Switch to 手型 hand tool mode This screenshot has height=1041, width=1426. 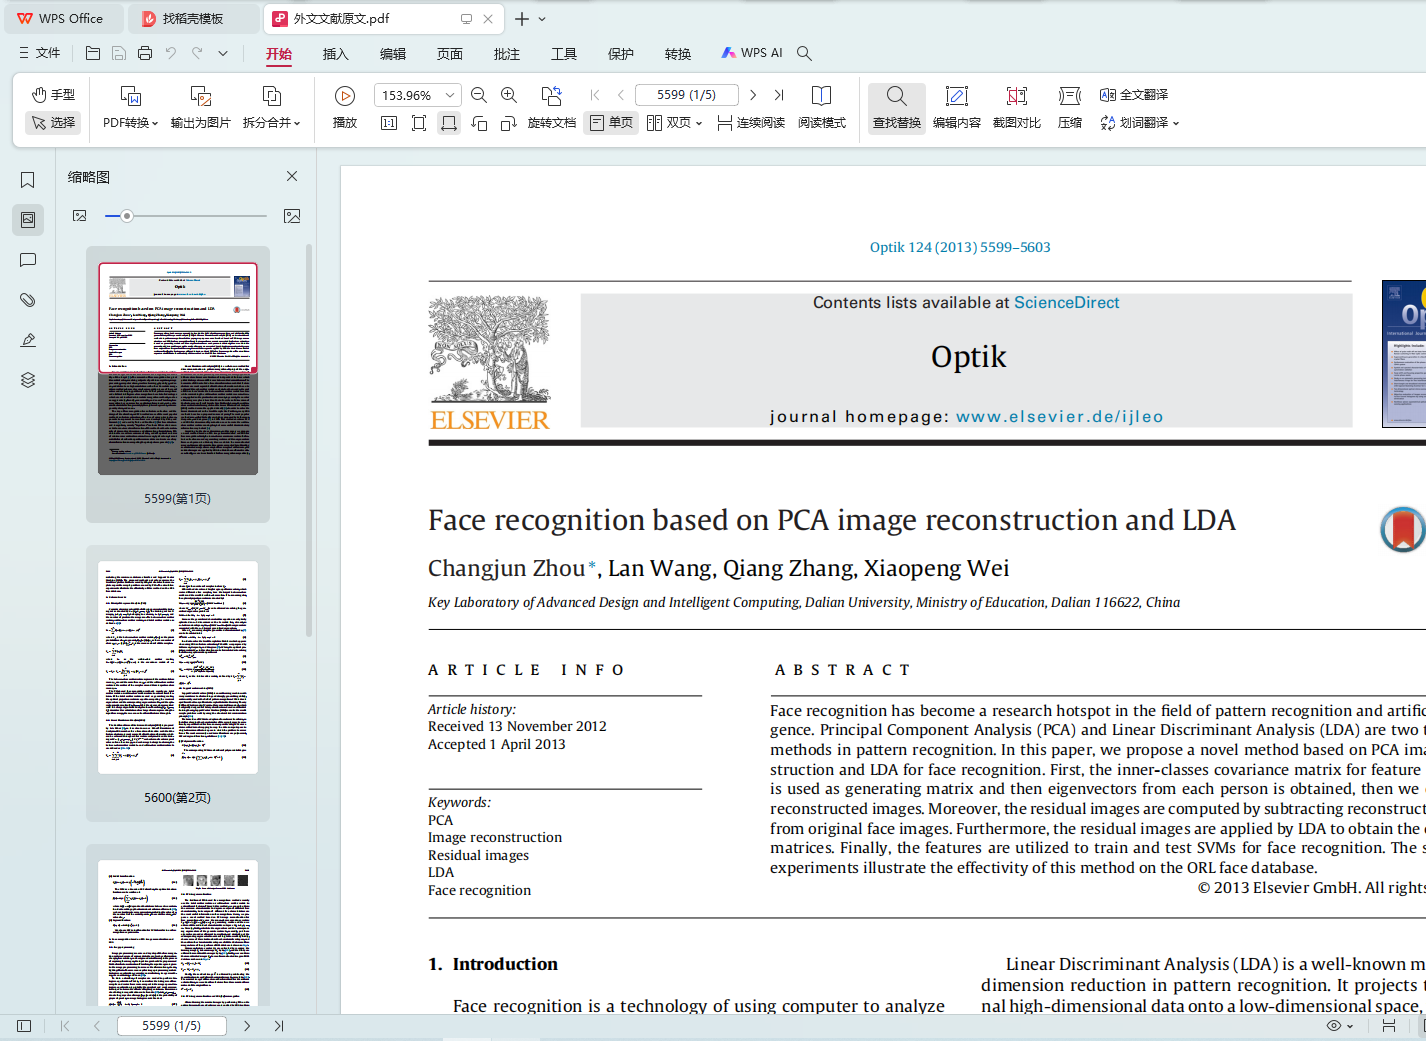(53, 95)
